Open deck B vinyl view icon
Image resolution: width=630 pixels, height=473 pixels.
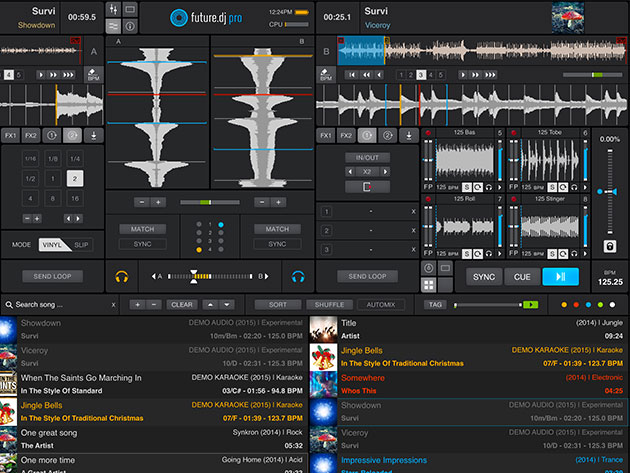[429, 268]
